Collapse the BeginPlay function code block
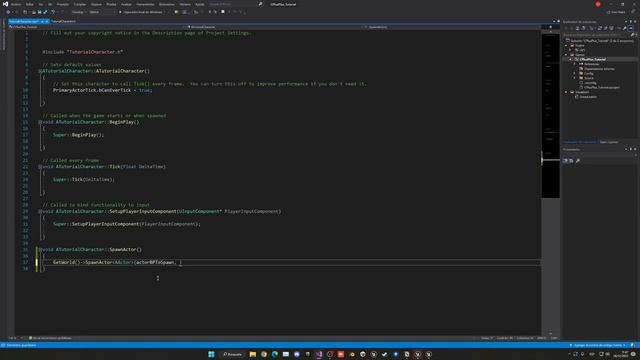 click(40, 122)
